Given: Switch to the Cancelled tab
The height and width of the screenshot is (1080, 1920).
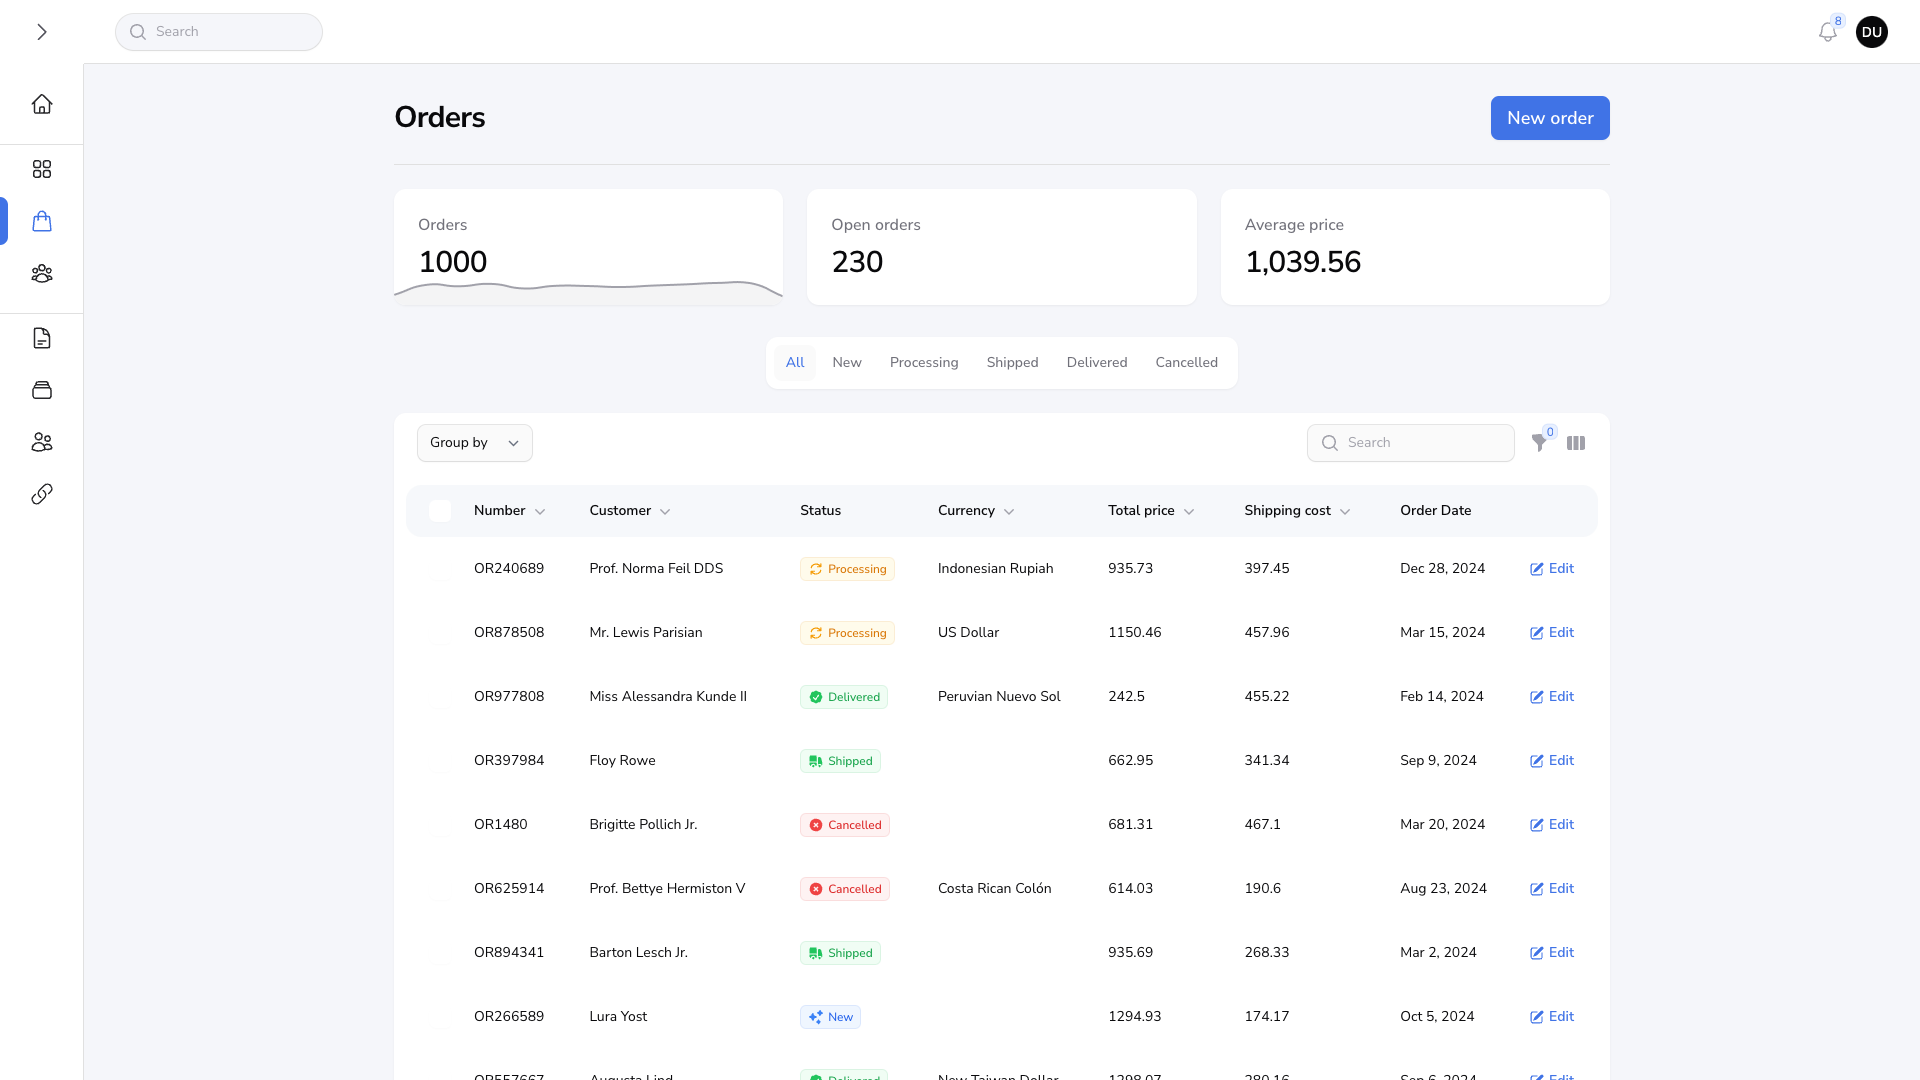Looking at the screenshot, I should tap(1186, 363).
